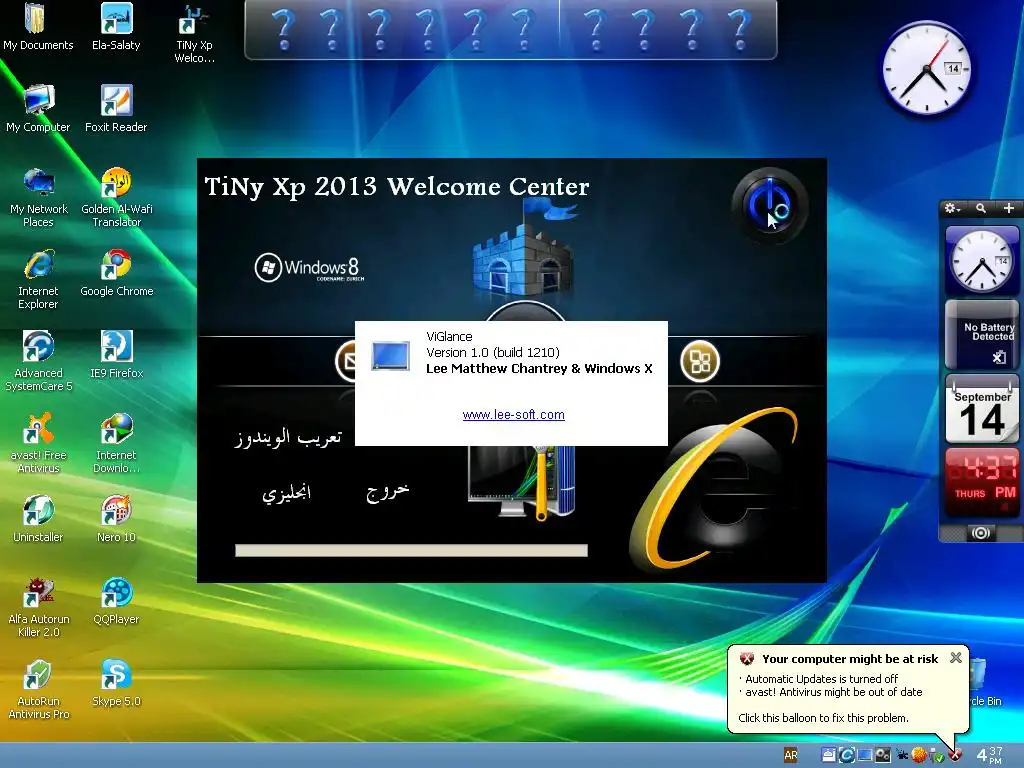Launch Skype 5.0 from the desktop
This screenshot has height=768, width=1024.
116,684
